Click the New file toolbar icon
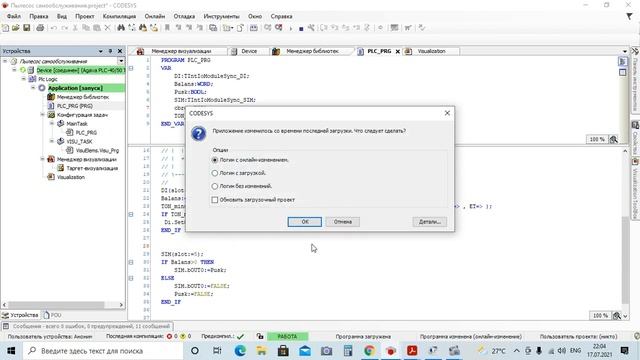Image resolution: width=640 pixels, height=360 pixels. 5,28
